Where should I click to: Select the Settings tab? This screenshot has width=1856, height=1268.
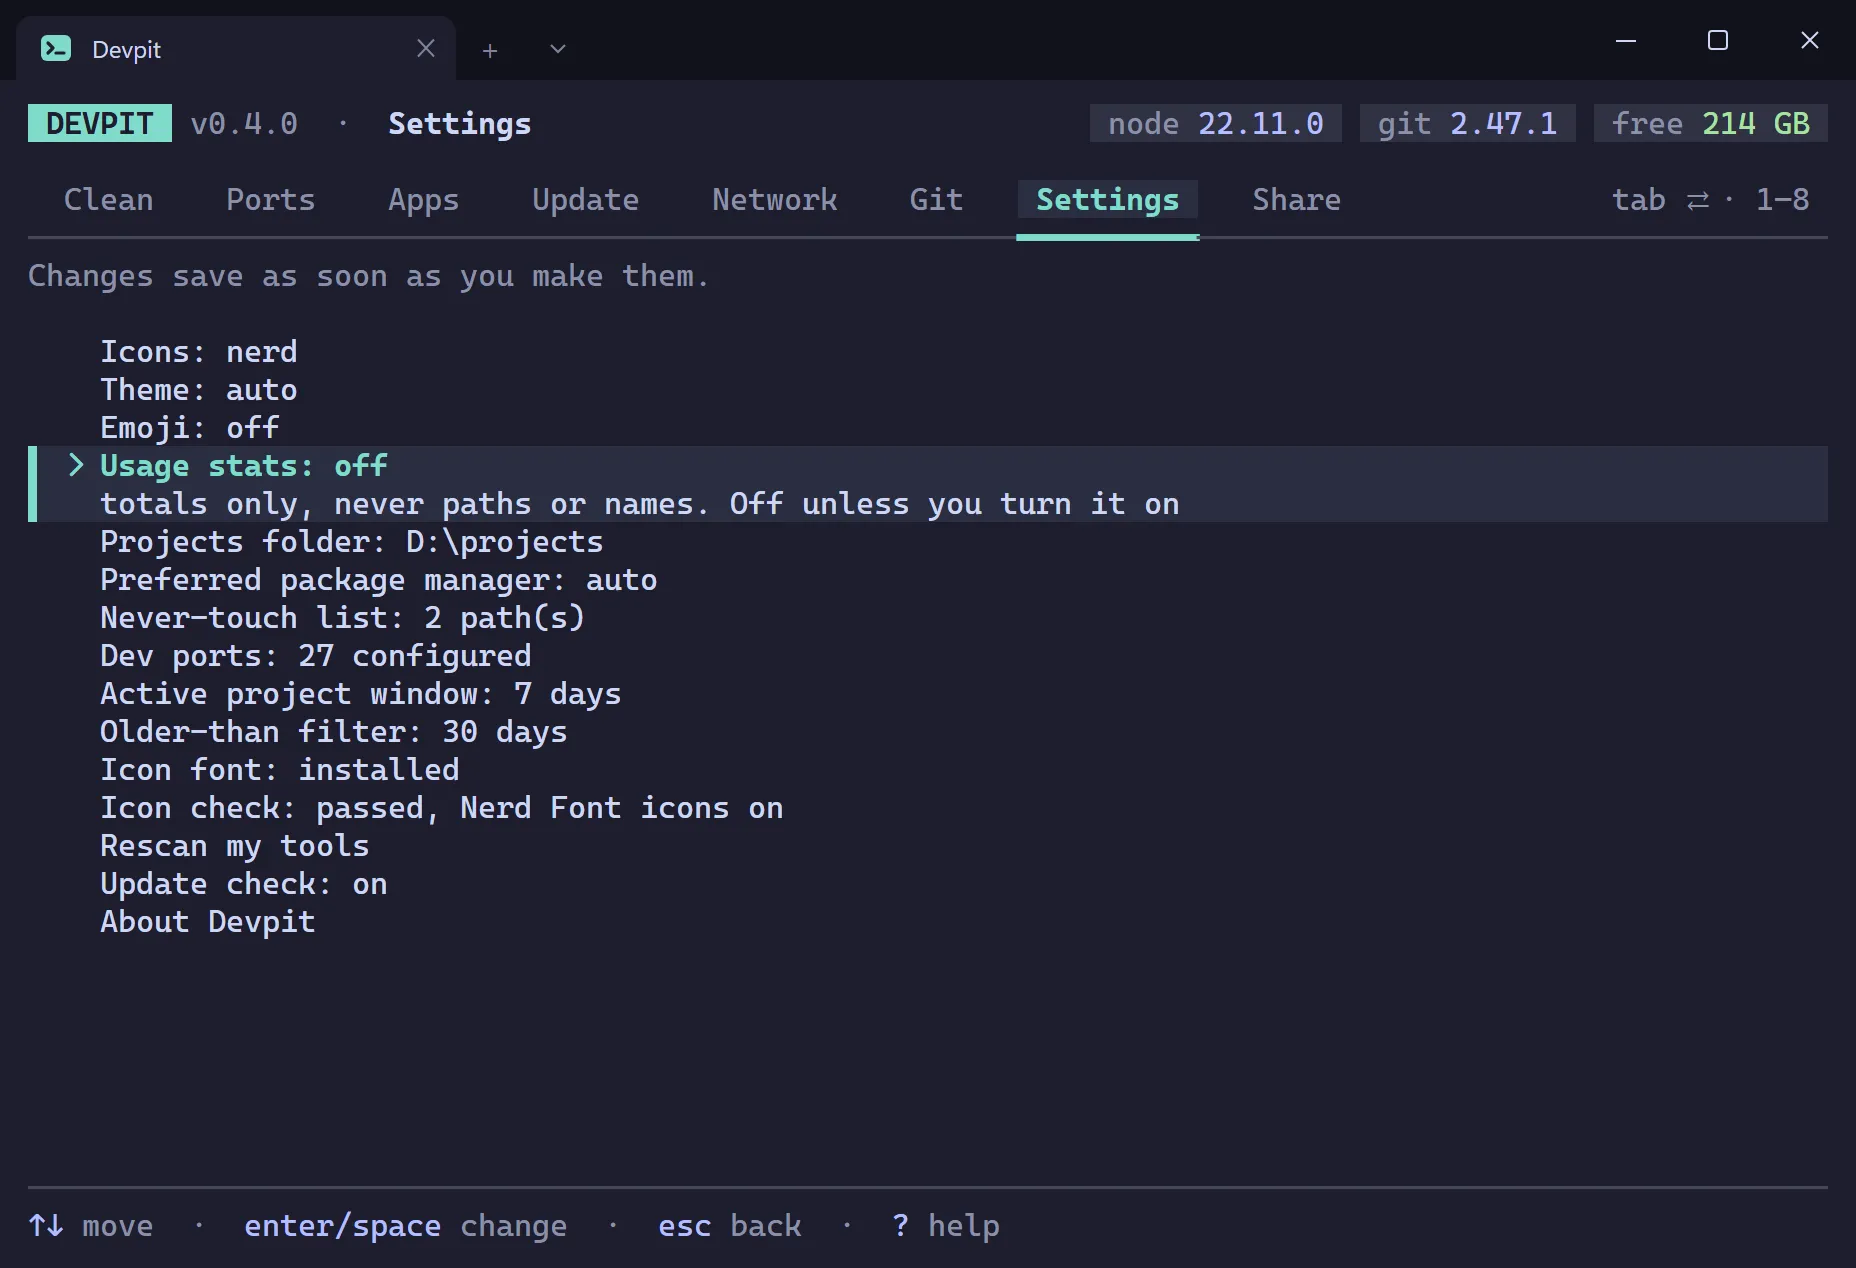(x=1108, y=200)
